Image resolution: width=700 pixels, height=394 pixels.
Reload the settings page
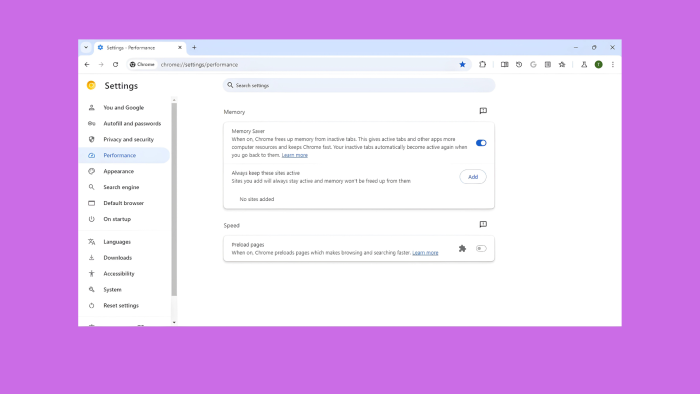tap(116, 65)
